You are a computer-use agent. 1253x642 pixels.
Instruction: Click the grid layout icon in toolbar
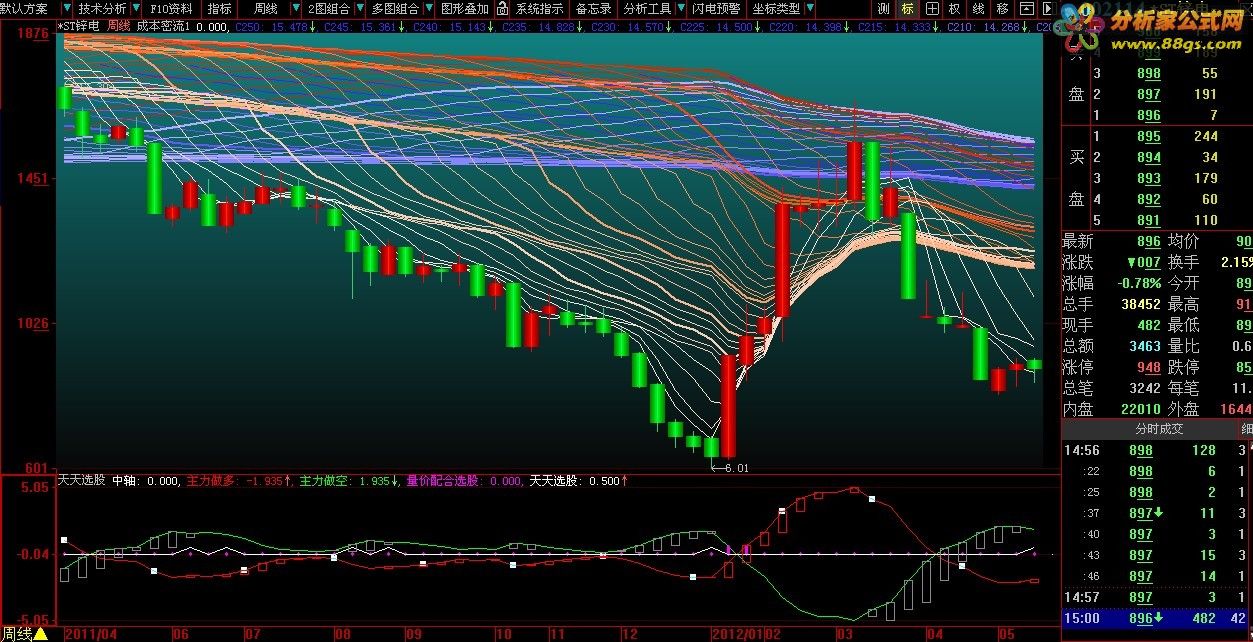931,8
